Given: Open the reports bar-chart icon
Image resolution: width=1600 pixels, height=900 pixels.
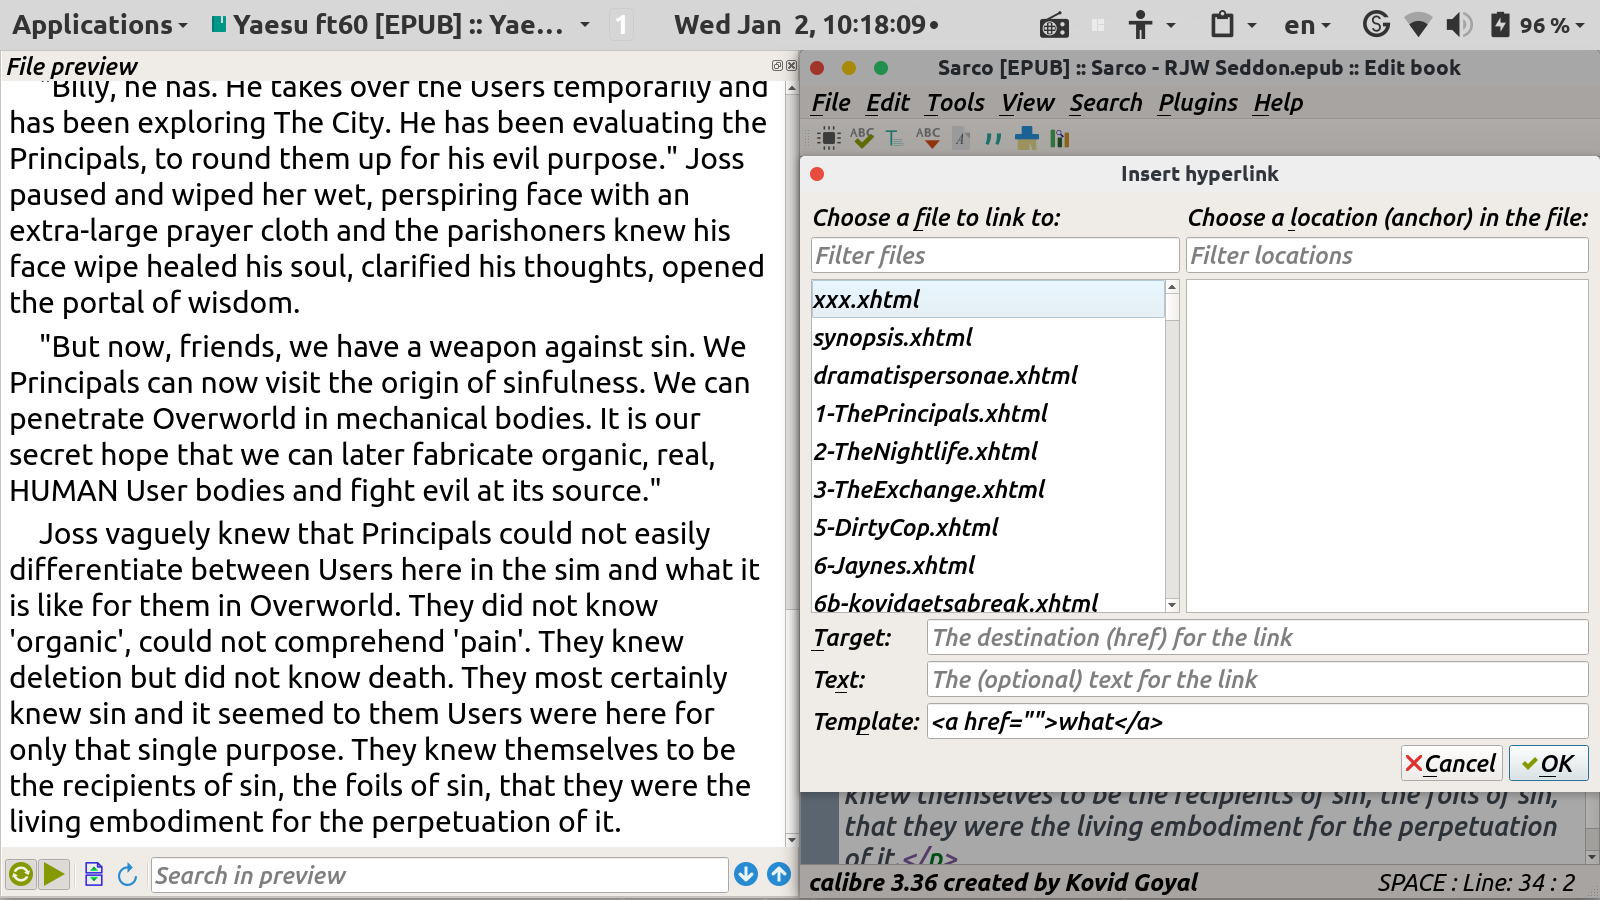Looking at the screenshot, I should (x=1060, y=138).
